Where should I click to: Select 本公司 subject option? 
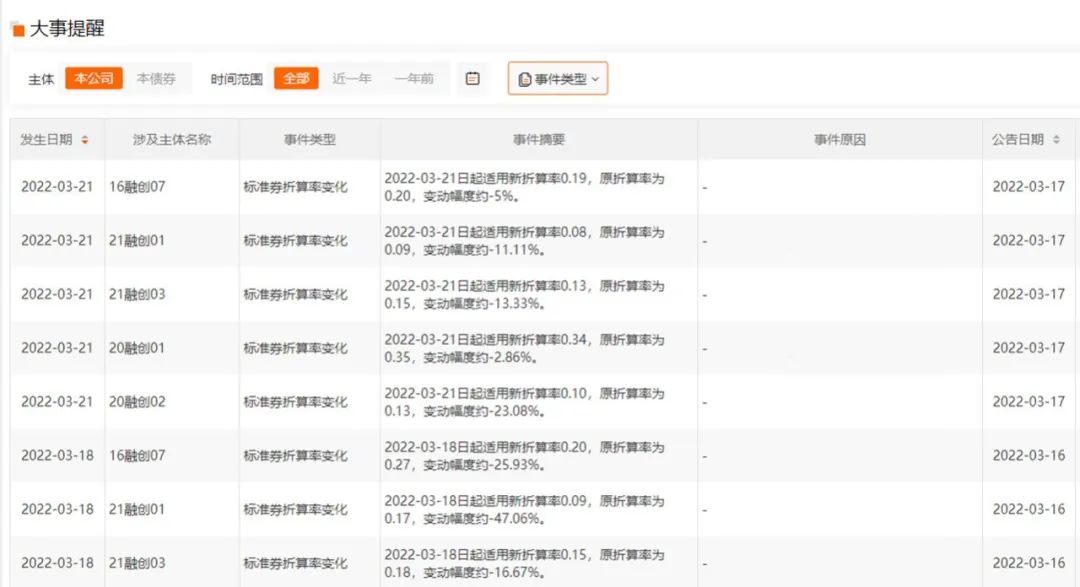point(94,78)
